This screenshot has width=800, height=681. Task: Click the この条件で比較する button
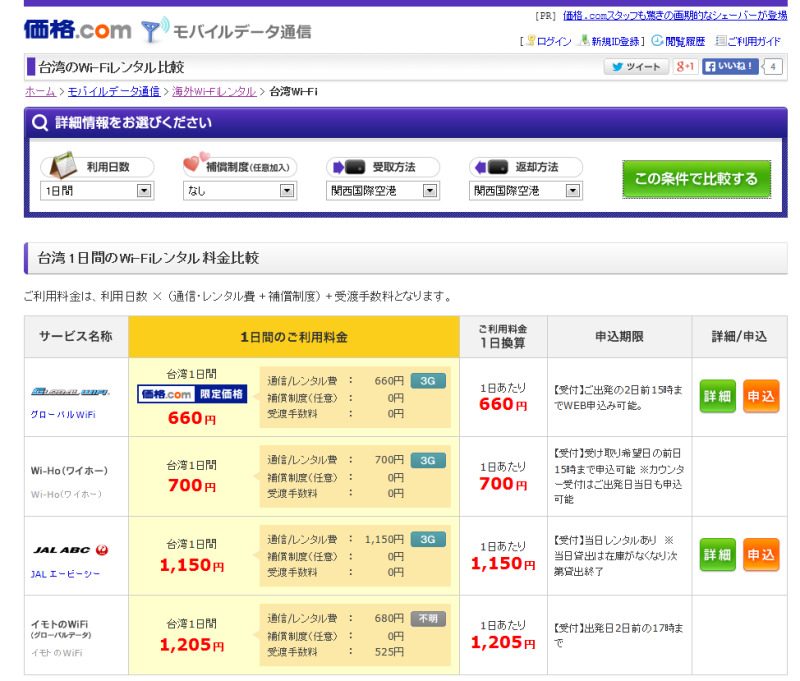696,180
